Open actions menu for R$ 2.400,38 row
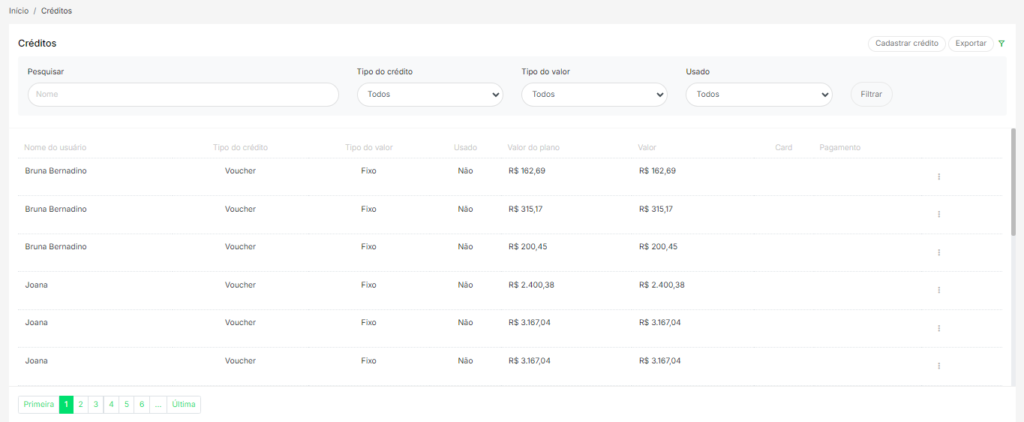Viewport: 1024px width, 422px height. 939,290
